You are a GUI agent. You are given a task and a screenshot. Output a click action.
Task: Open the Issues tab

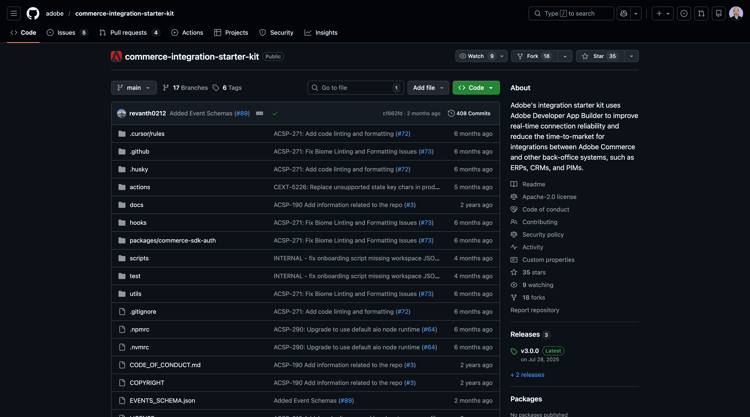click(67, 33)
